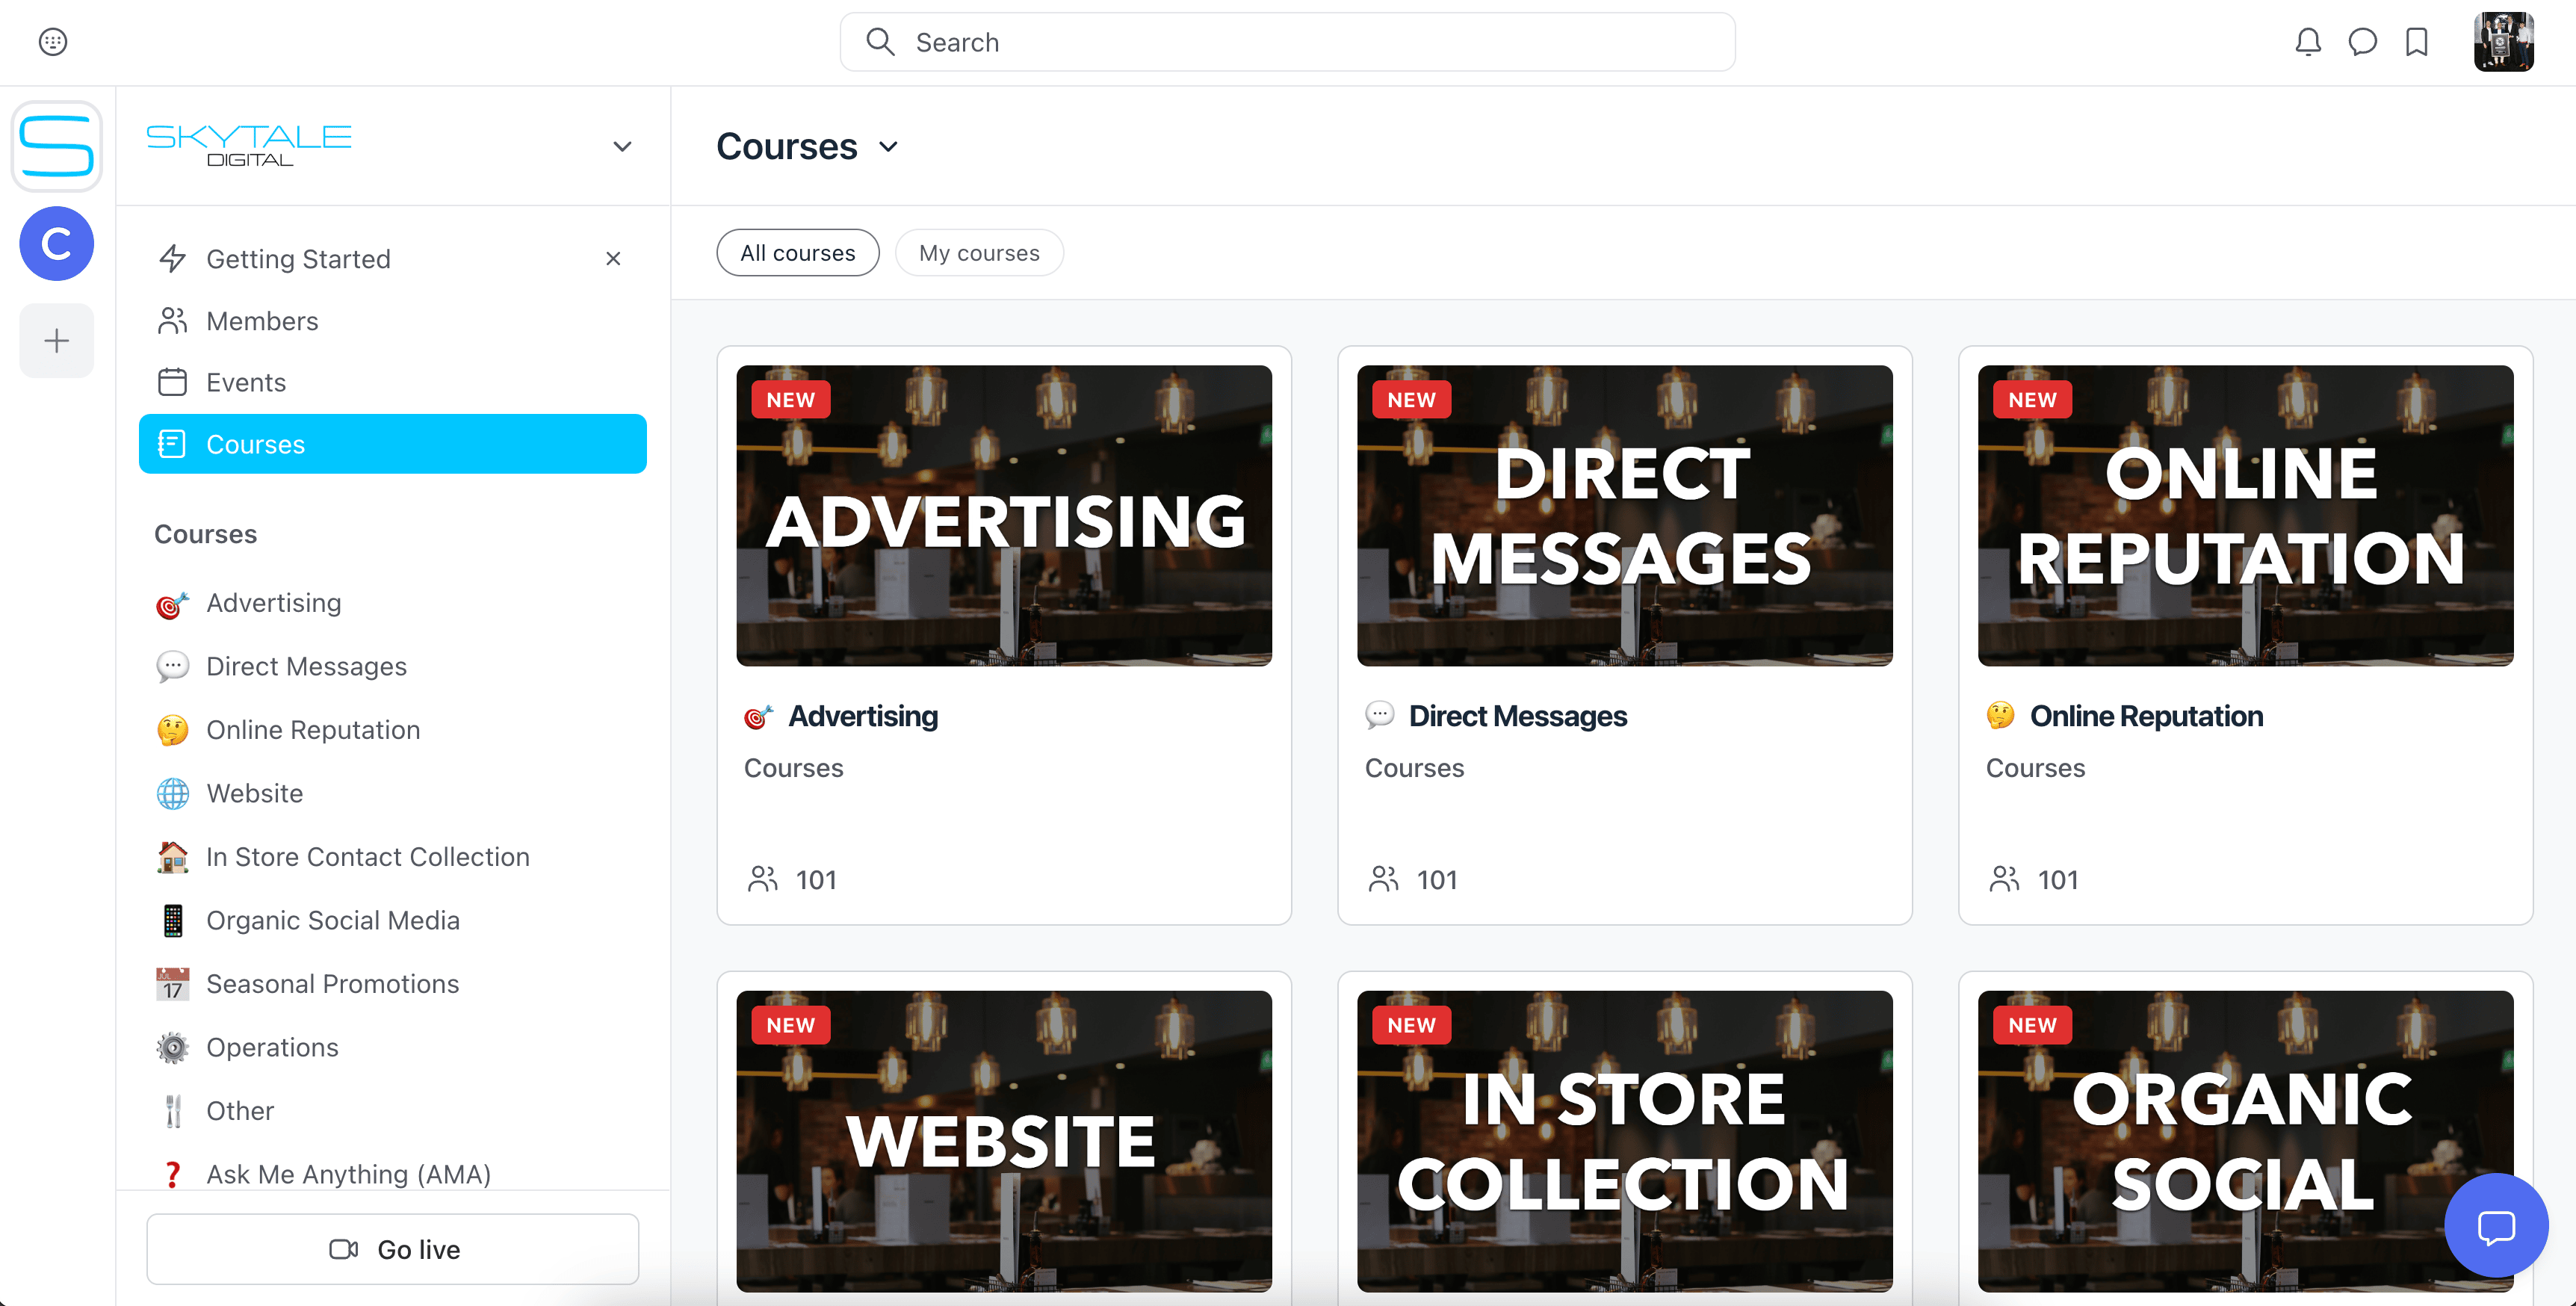
Task: Expand the Skytale Digital community dropdown
Action: [x=622, y=147]
